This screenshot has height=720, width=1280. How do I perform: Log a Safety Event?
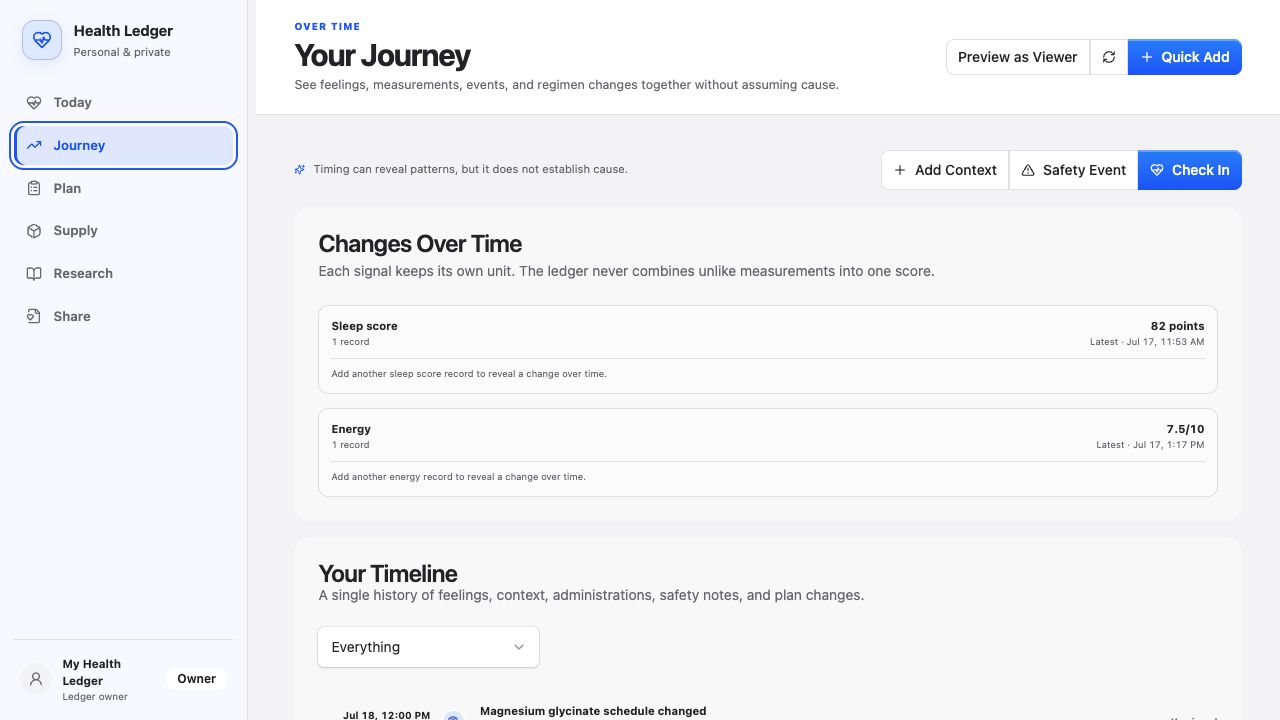(1073, 170)
